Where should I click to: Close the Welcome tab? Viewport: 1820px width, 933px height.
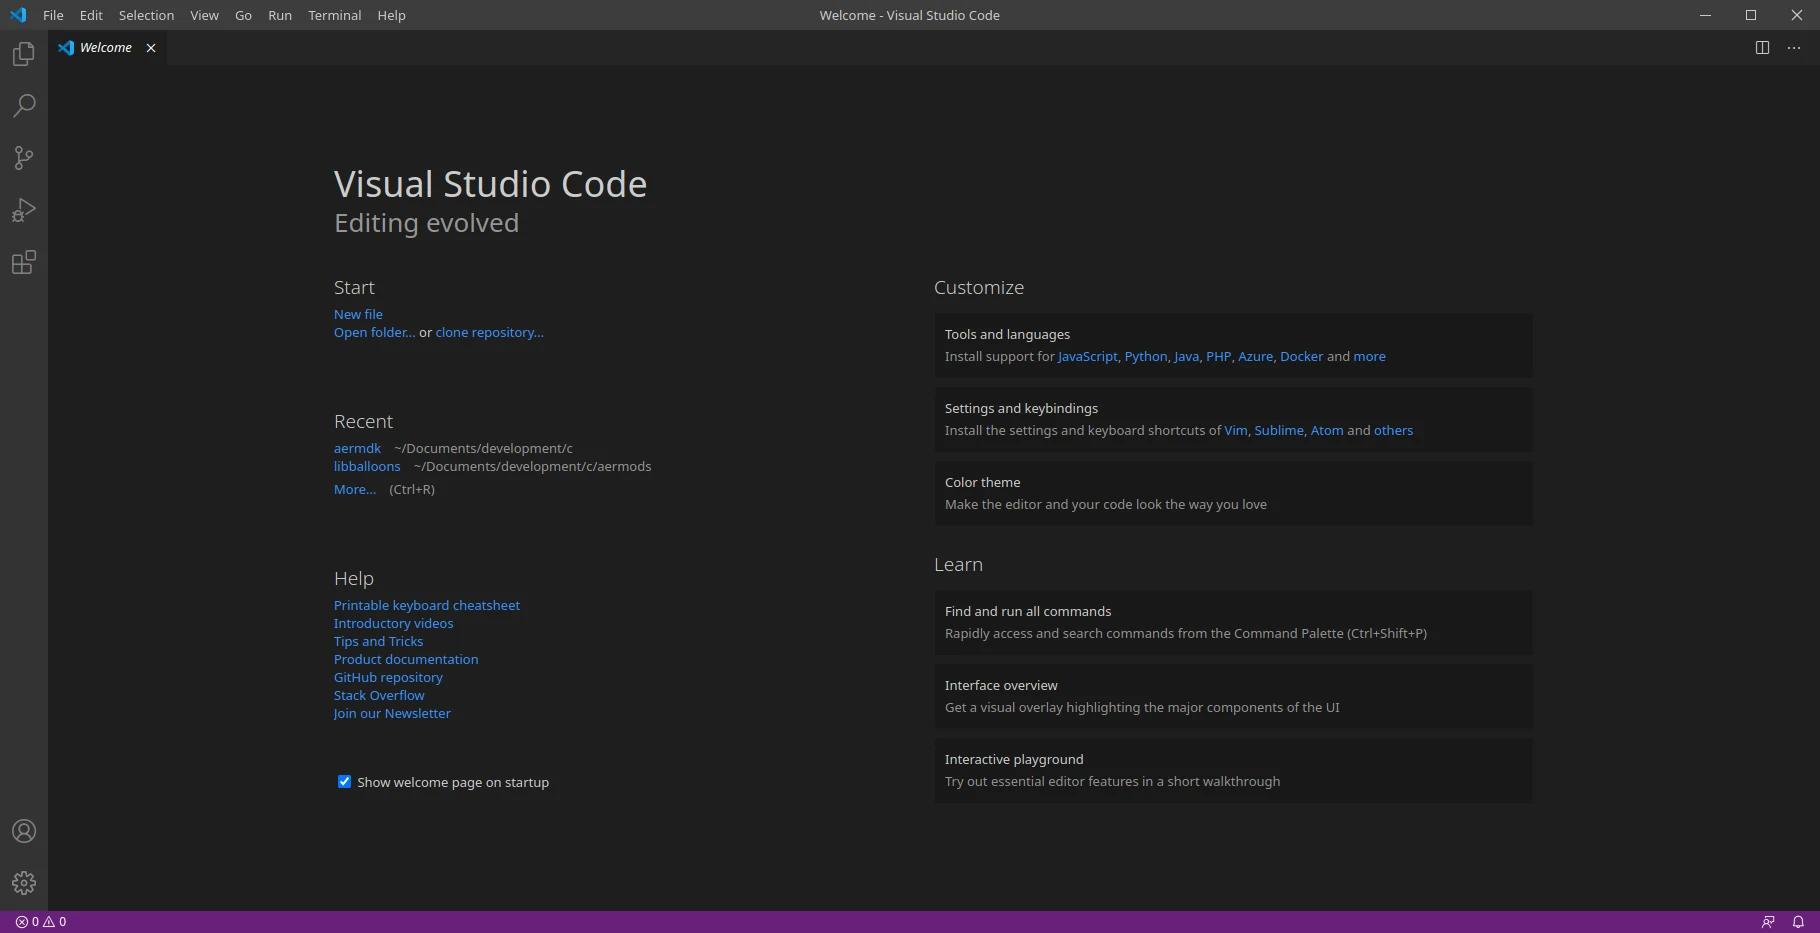click(151, 48)
